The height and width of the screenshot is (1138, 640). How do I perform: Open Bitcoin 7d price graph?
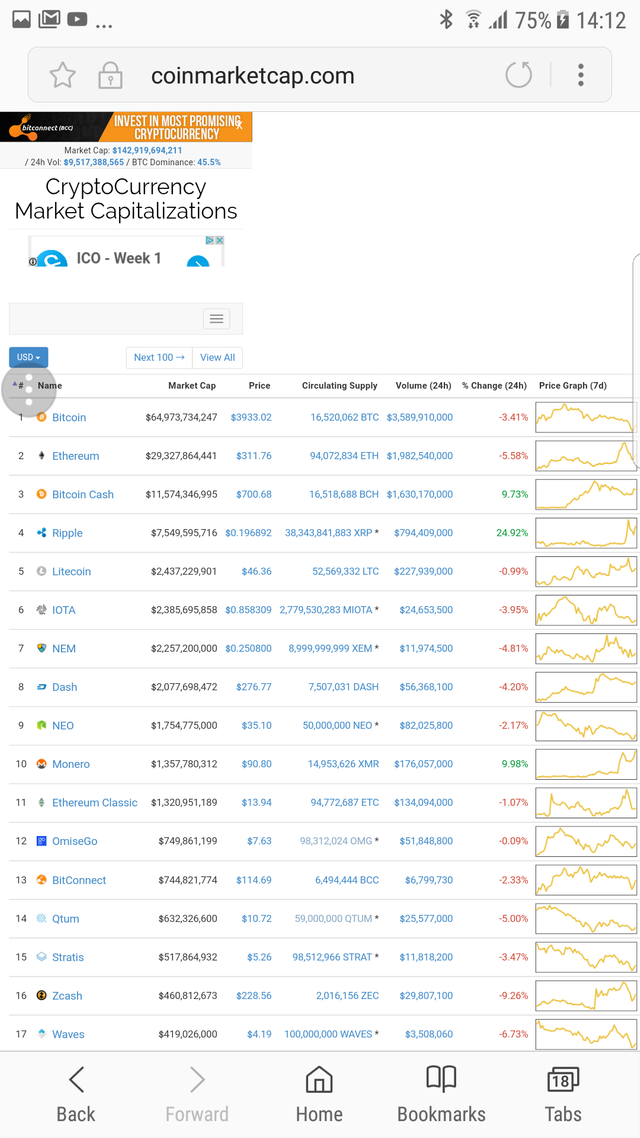point(586,417)
